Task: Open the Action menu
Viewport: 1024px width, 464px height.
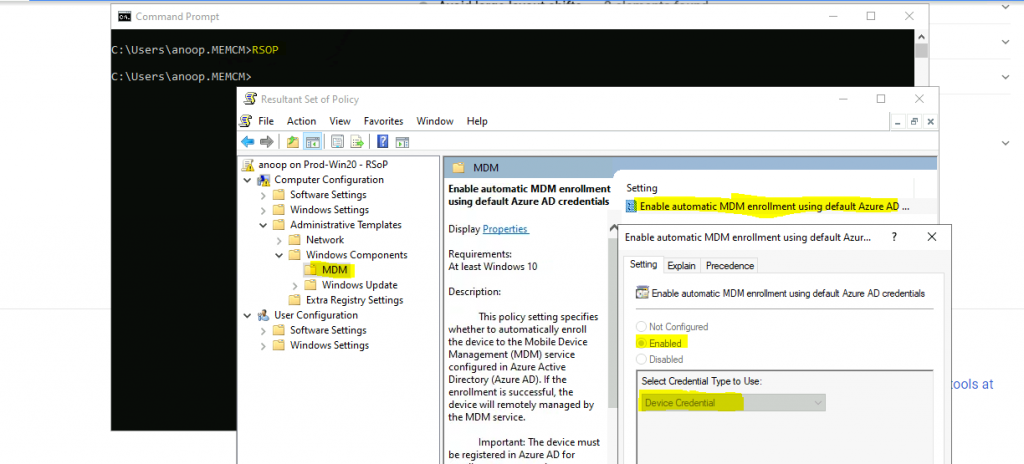Action: point(301,121)
